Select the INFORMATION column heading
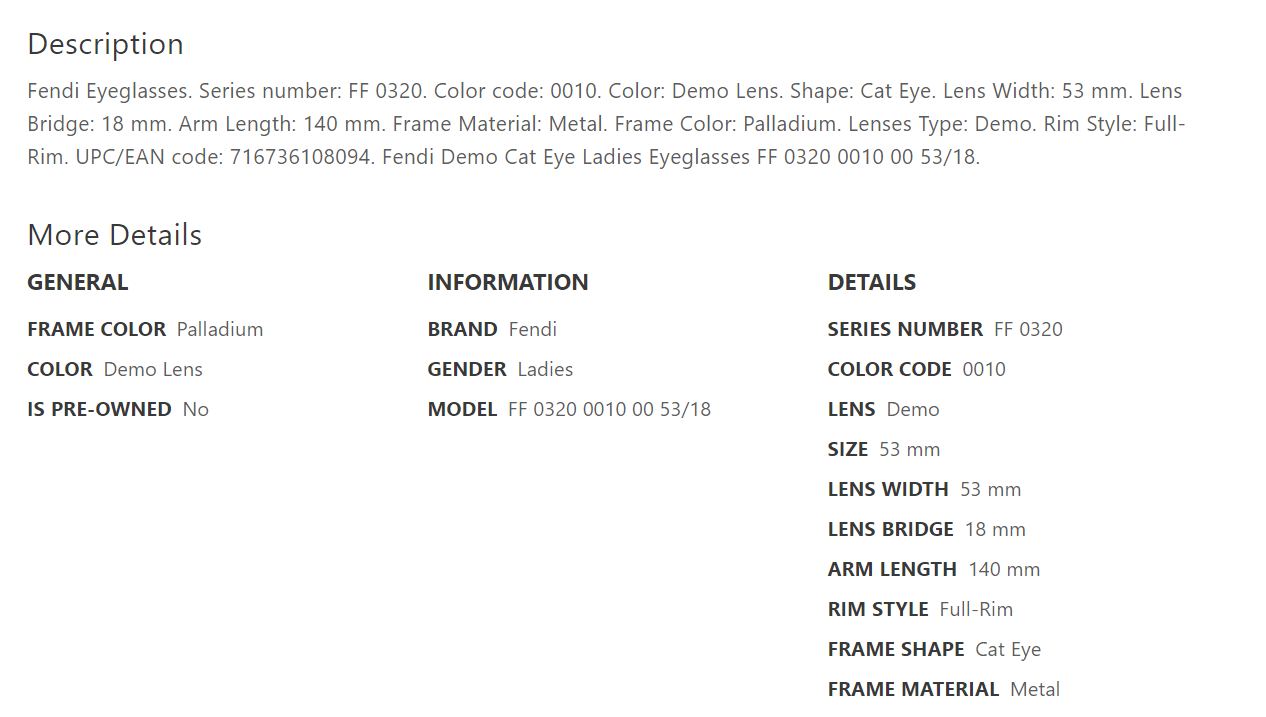This screenshot has height=717, width=1266. point(507,282)
